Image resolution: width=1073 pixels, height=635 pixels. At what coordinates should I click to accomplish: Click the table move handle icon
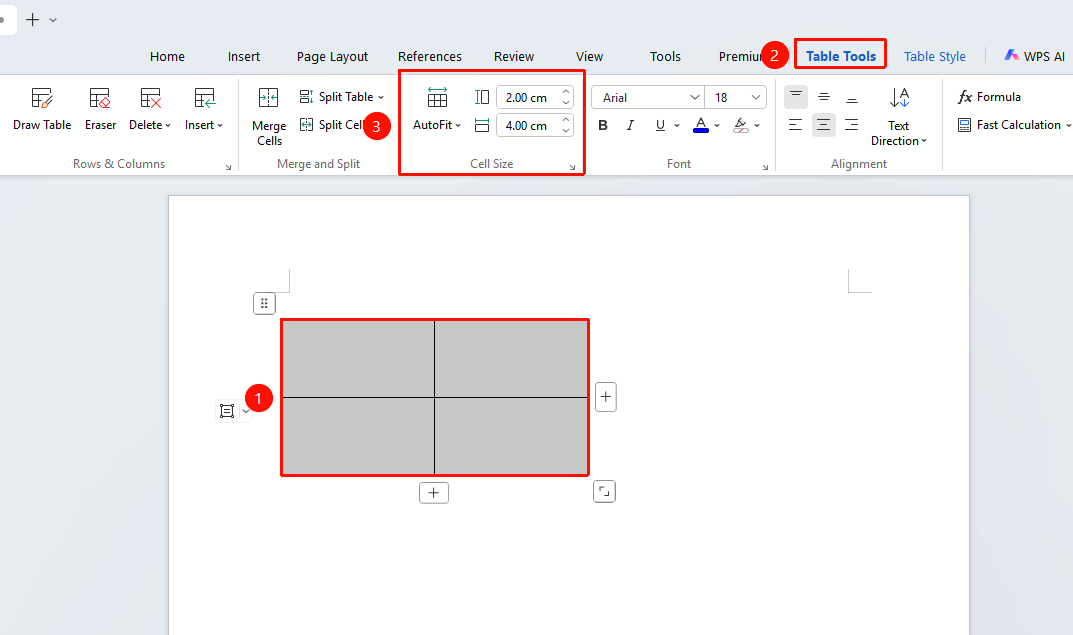(x=264, y=303)
